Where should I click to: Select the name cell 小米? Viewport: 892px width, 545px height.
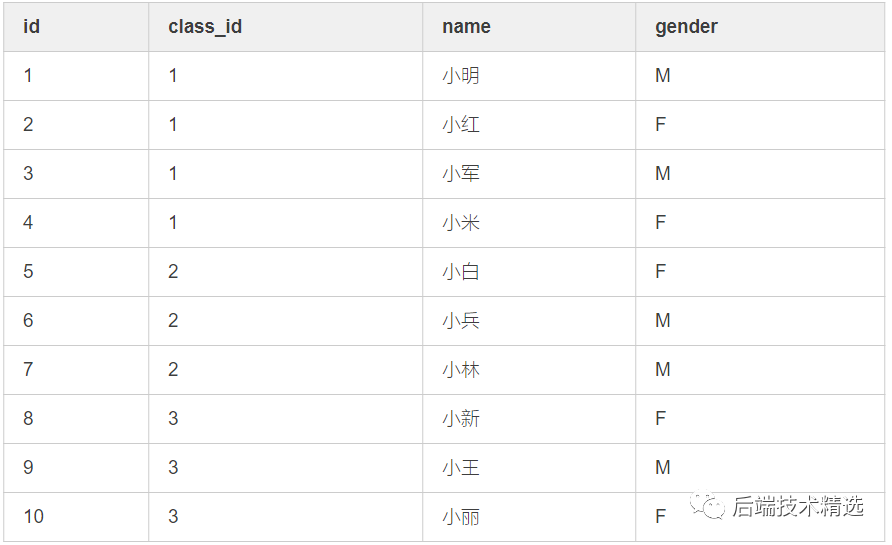[461, 223]
